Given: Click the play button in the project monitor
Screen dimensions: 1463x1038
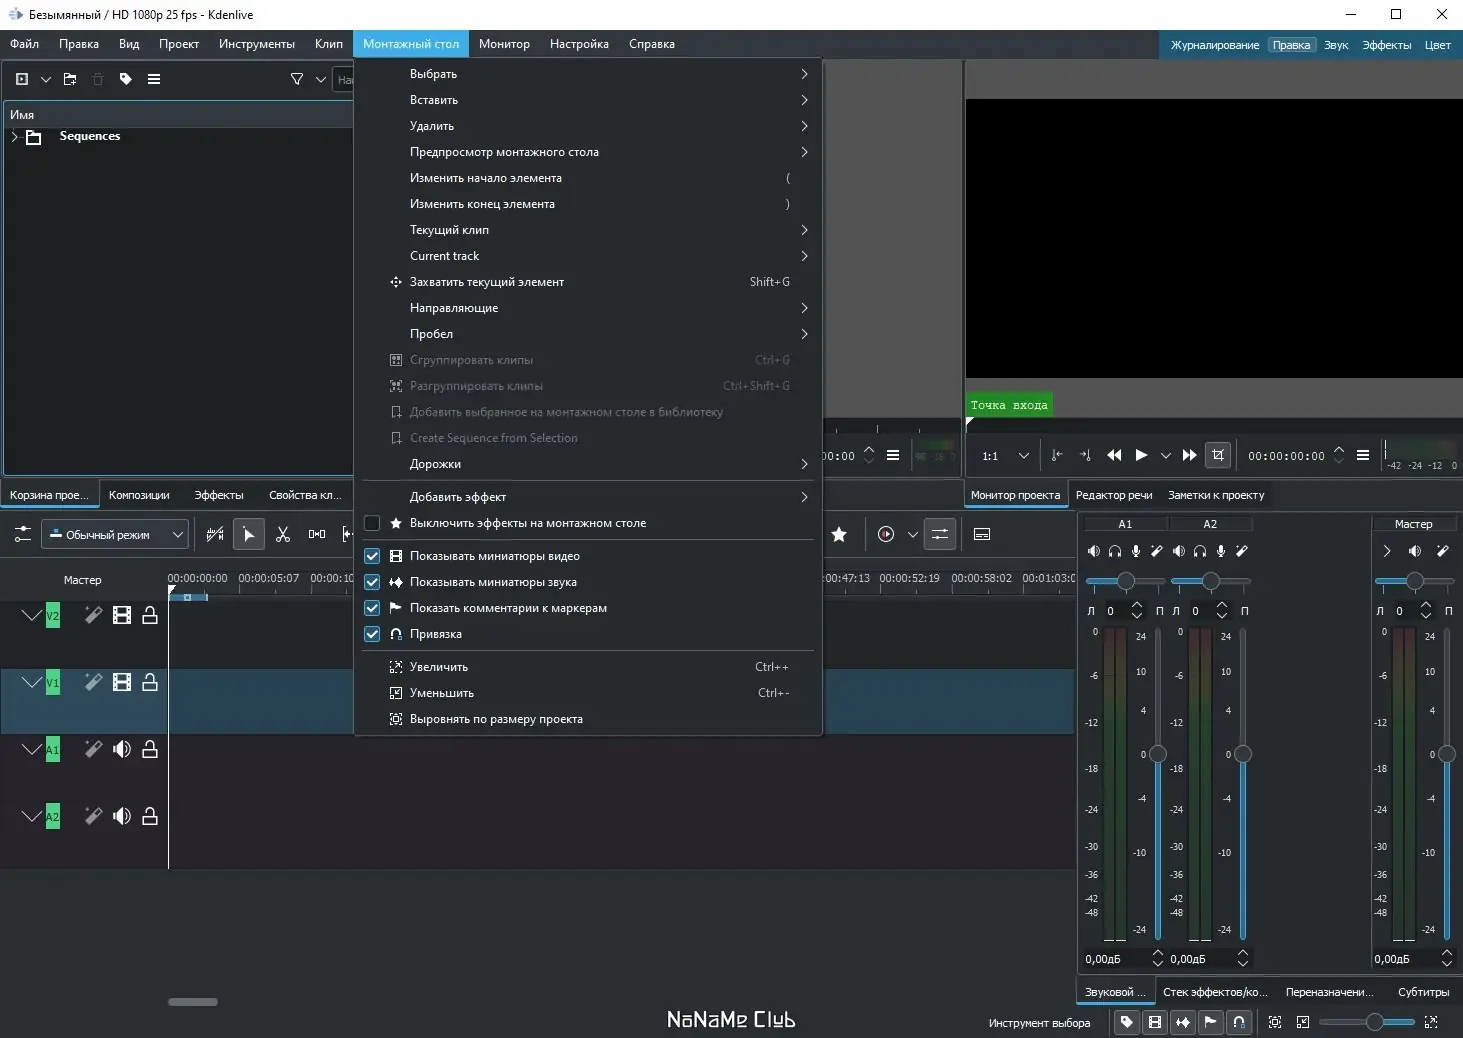Looking at the screenshot, I should point(1141,456).
